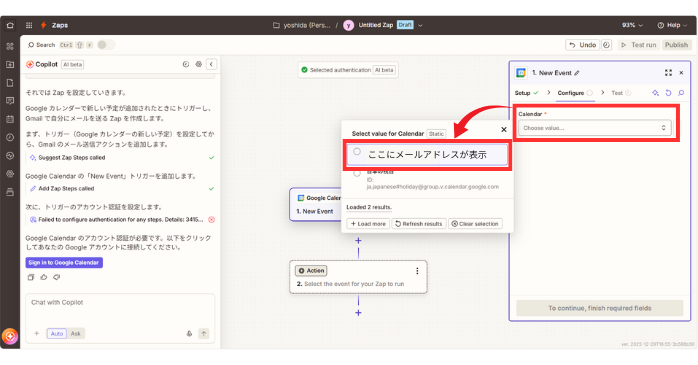Click the Undo button
Screen dimensions: 698x365
tap(583, 45)
